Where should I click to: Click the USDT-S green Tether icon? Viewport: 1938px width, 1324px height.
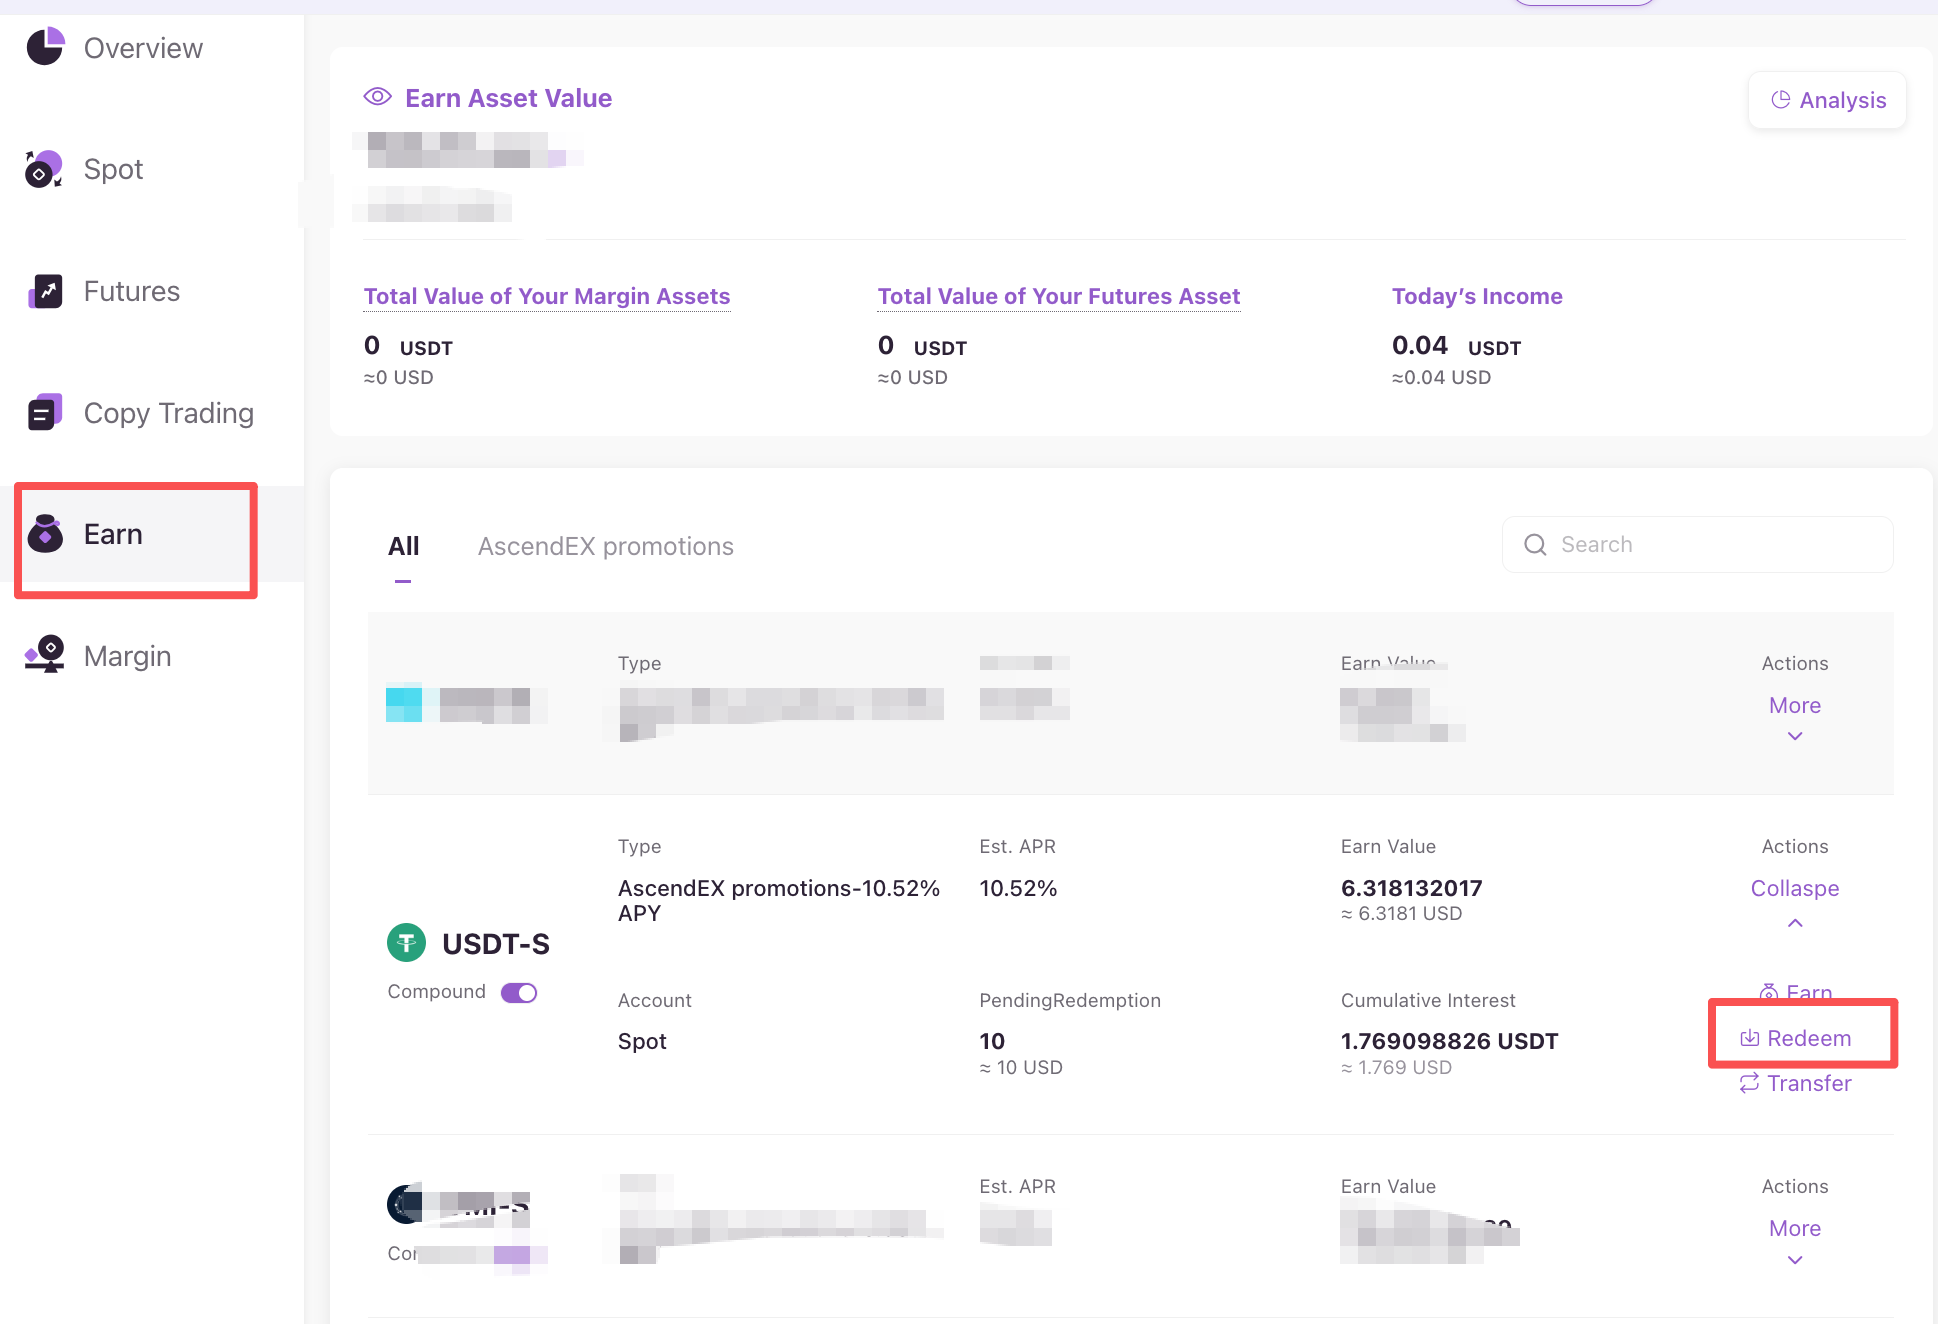(406, 943)
